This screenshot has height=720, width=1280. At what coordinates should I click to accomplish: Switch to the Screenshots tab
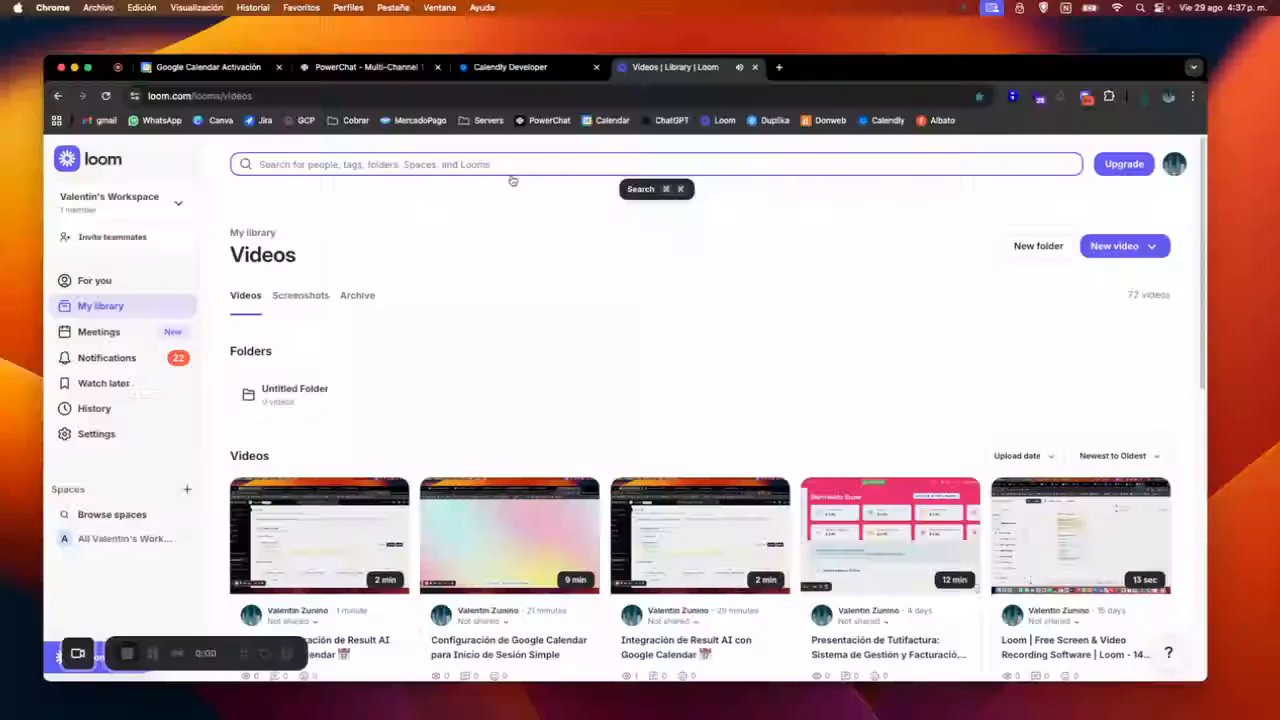coord(300,296)
